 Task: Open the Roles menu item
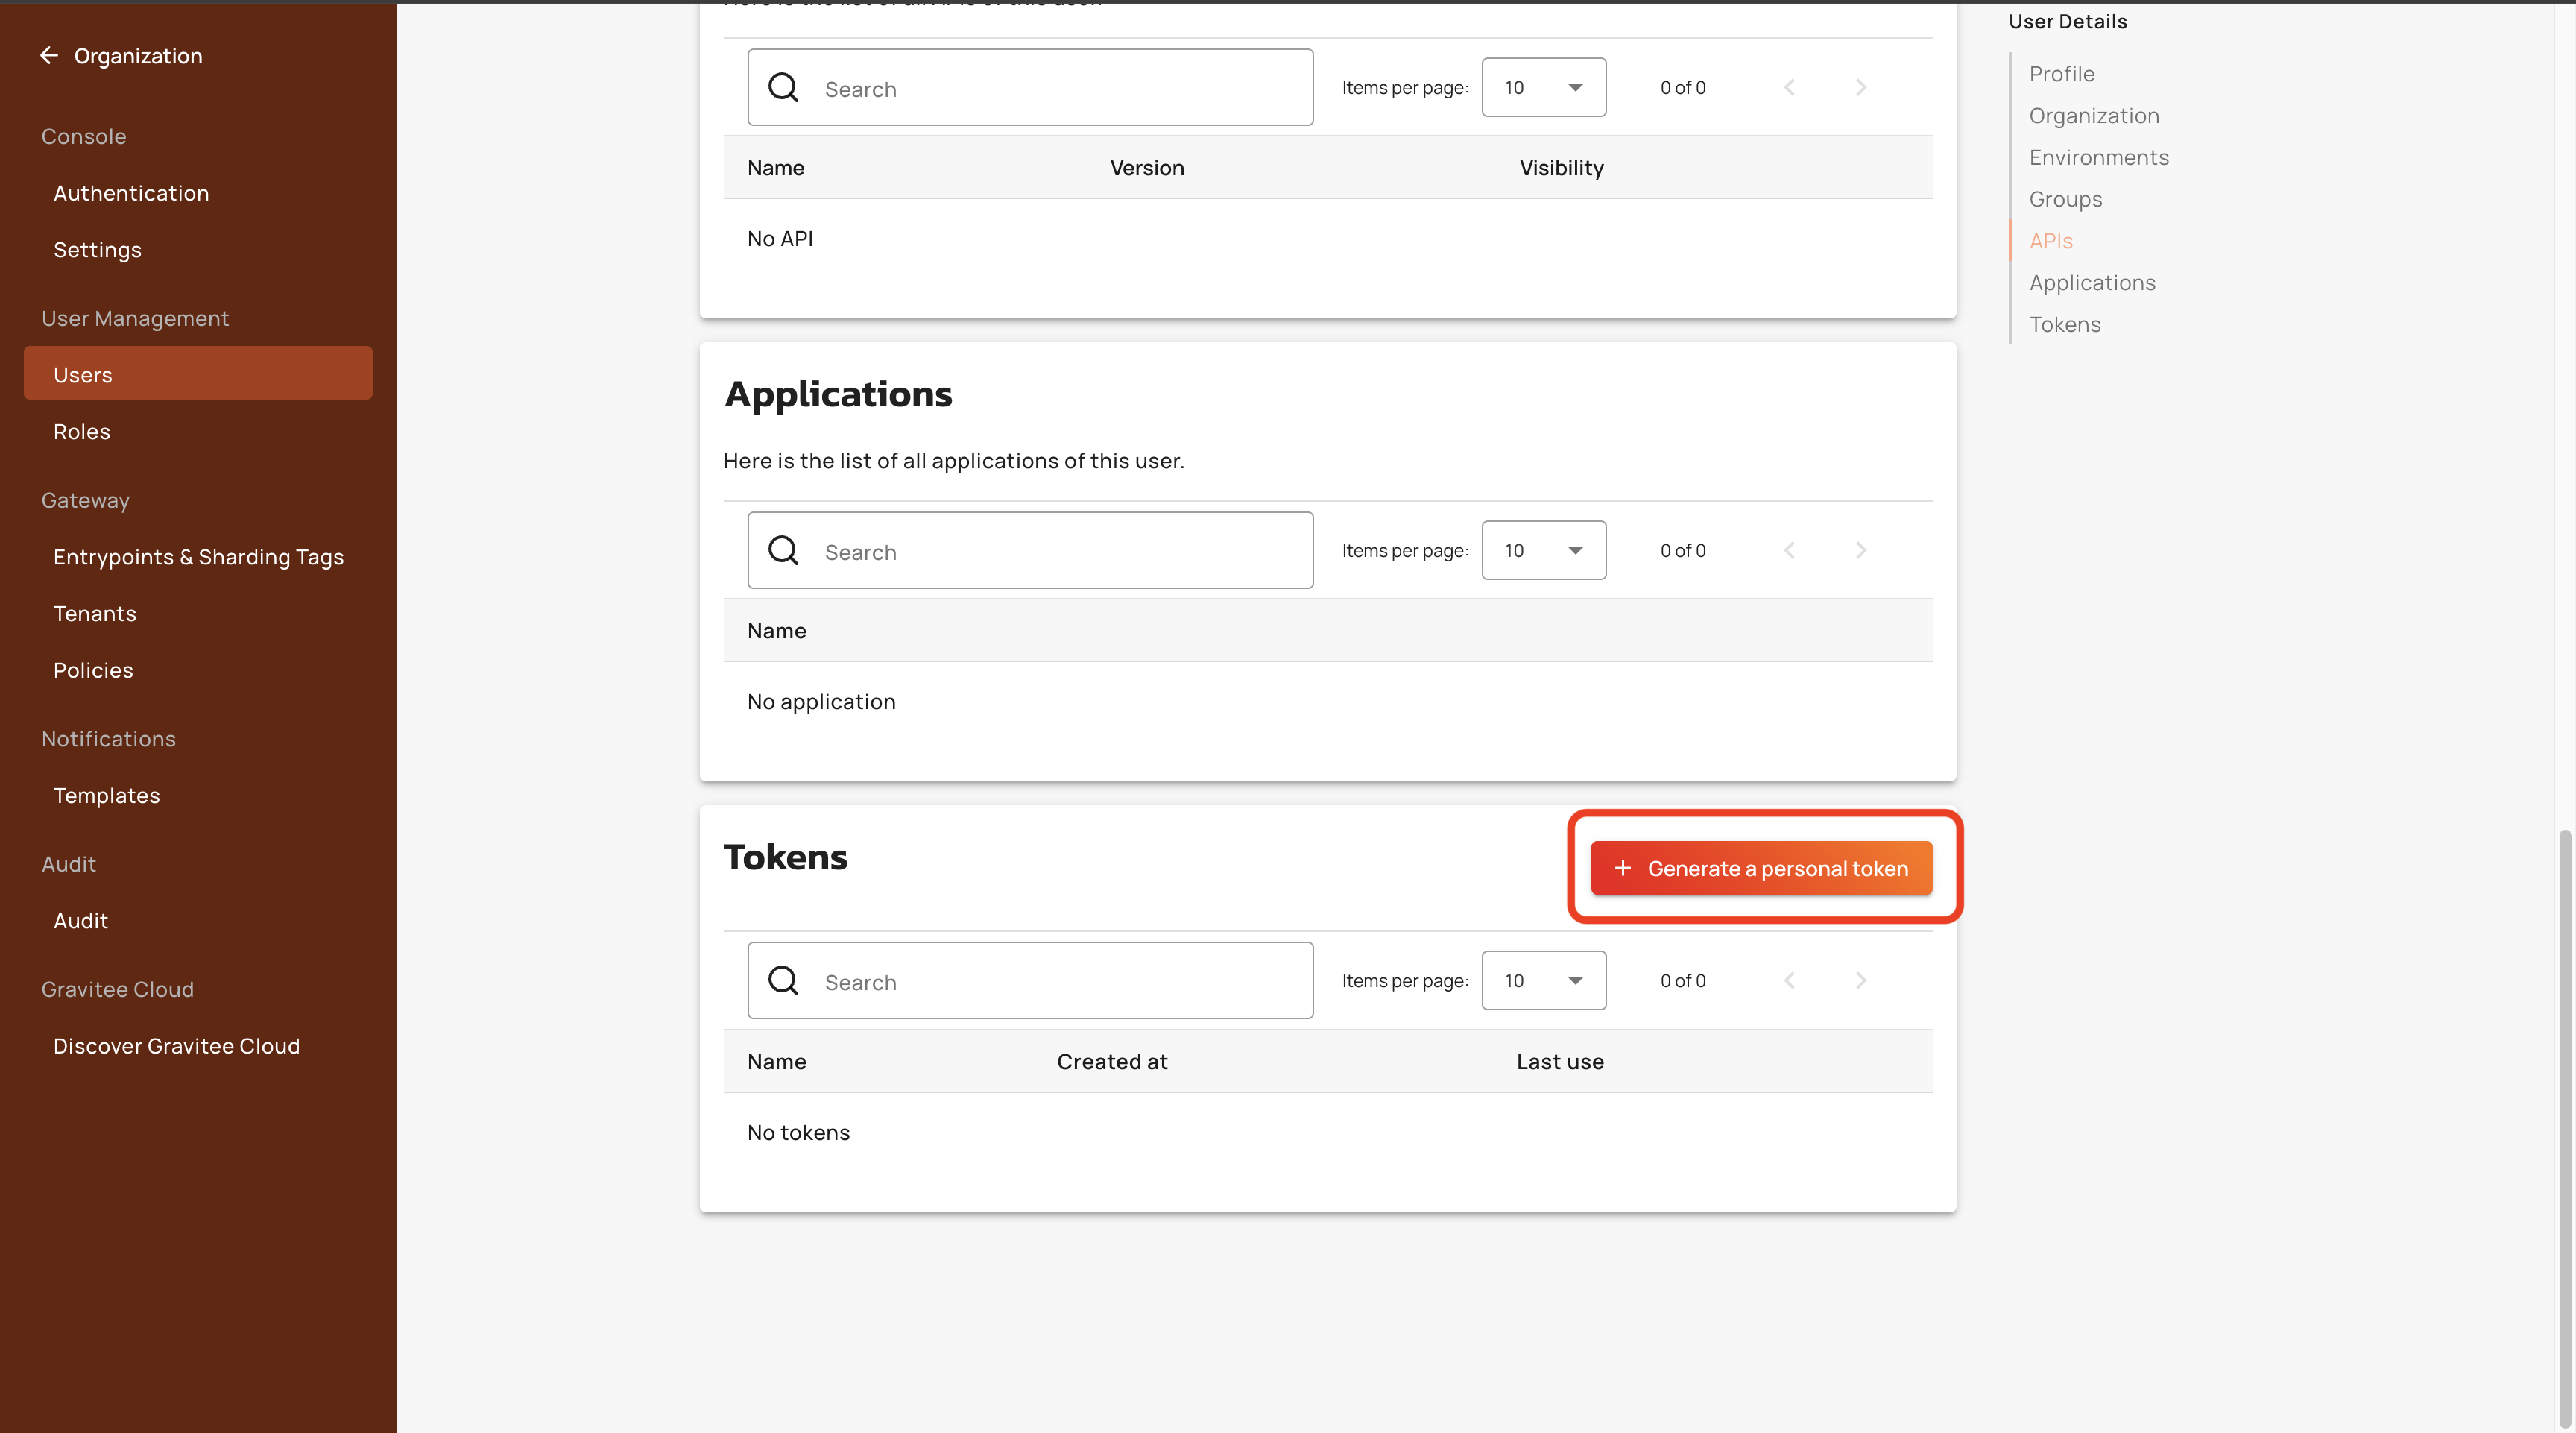tap(82, 432)
